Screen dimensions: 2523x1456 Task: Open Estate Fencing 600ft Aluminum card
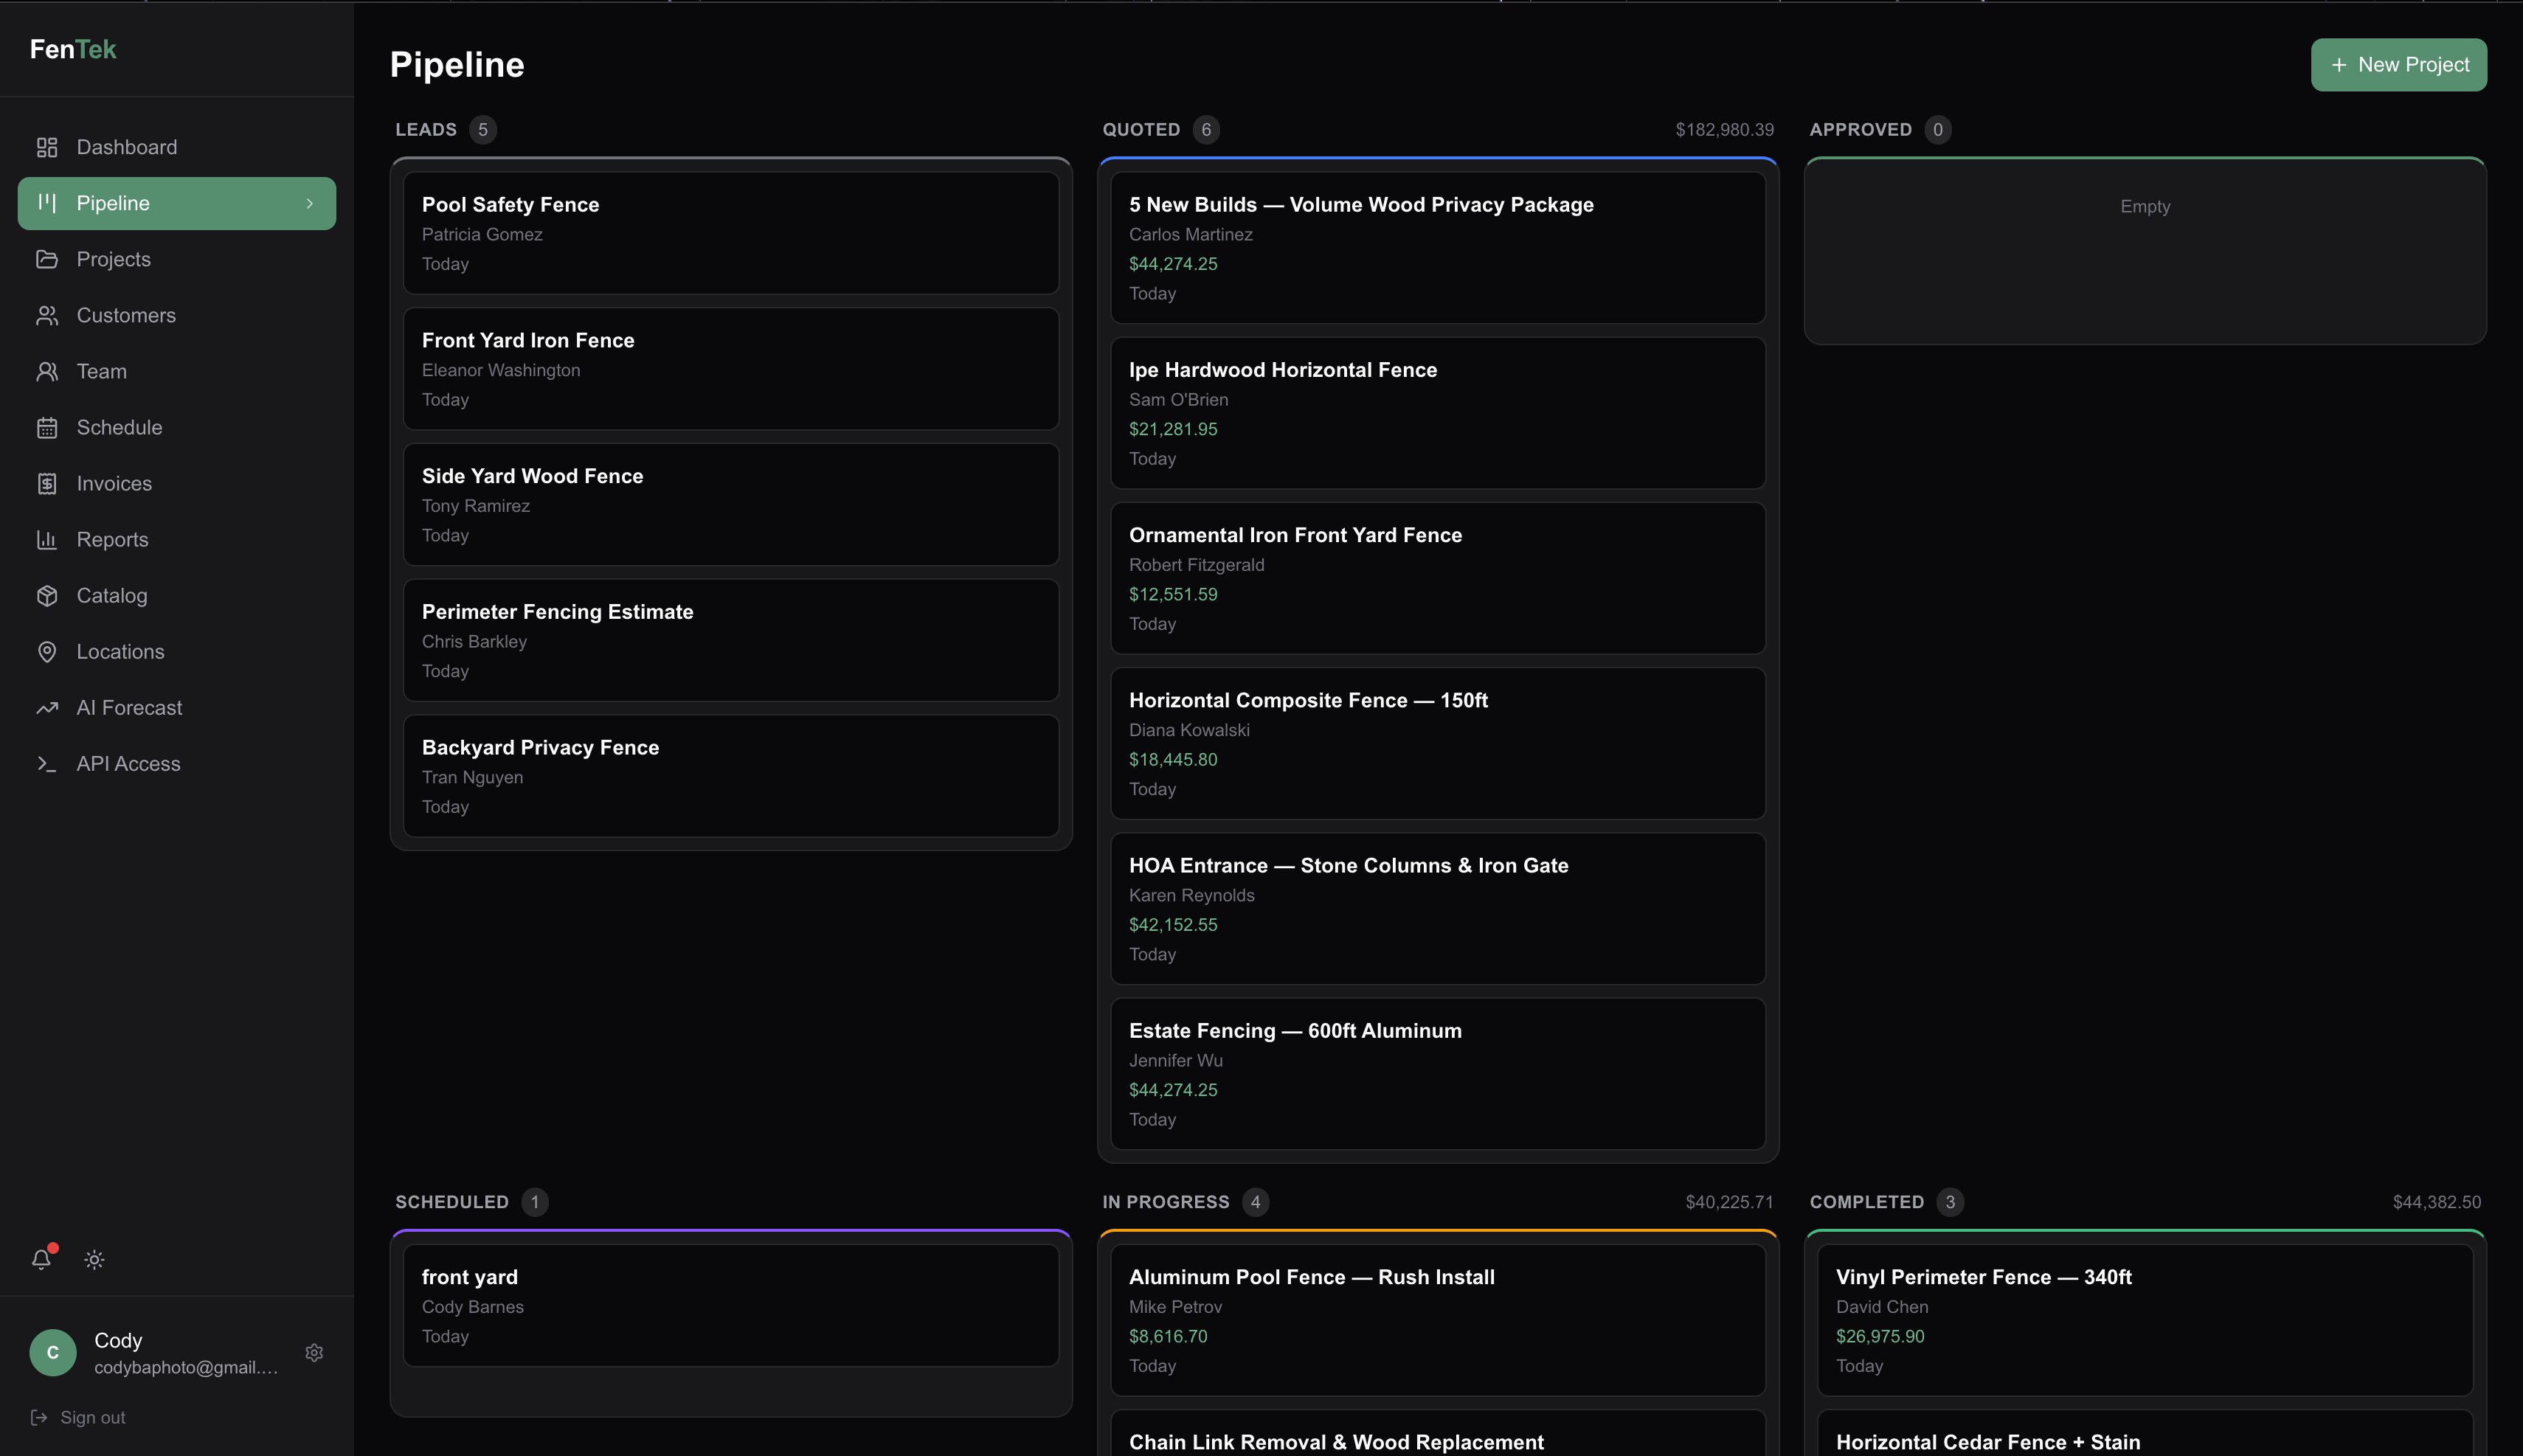click(1438, 1074)
